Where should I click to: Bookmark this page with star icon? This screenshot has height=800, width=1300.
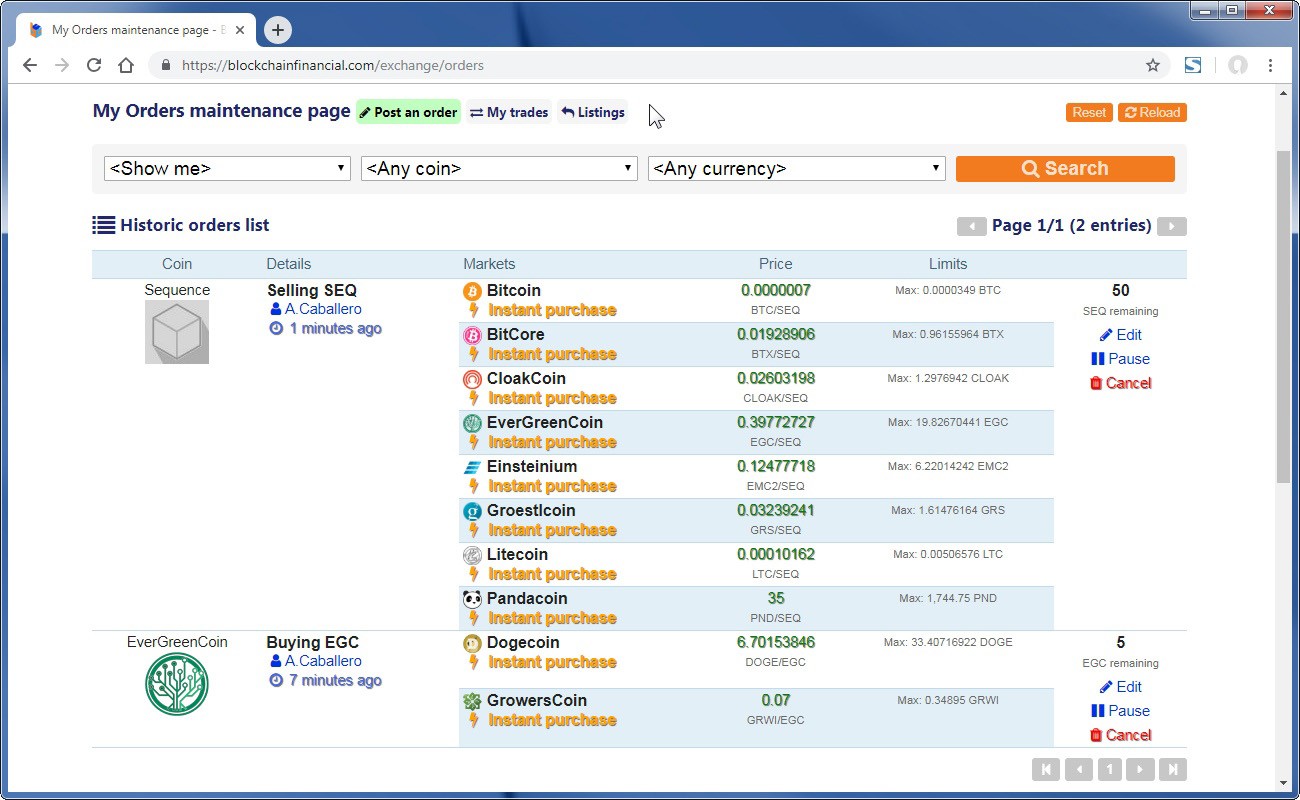click(1152, 65)
